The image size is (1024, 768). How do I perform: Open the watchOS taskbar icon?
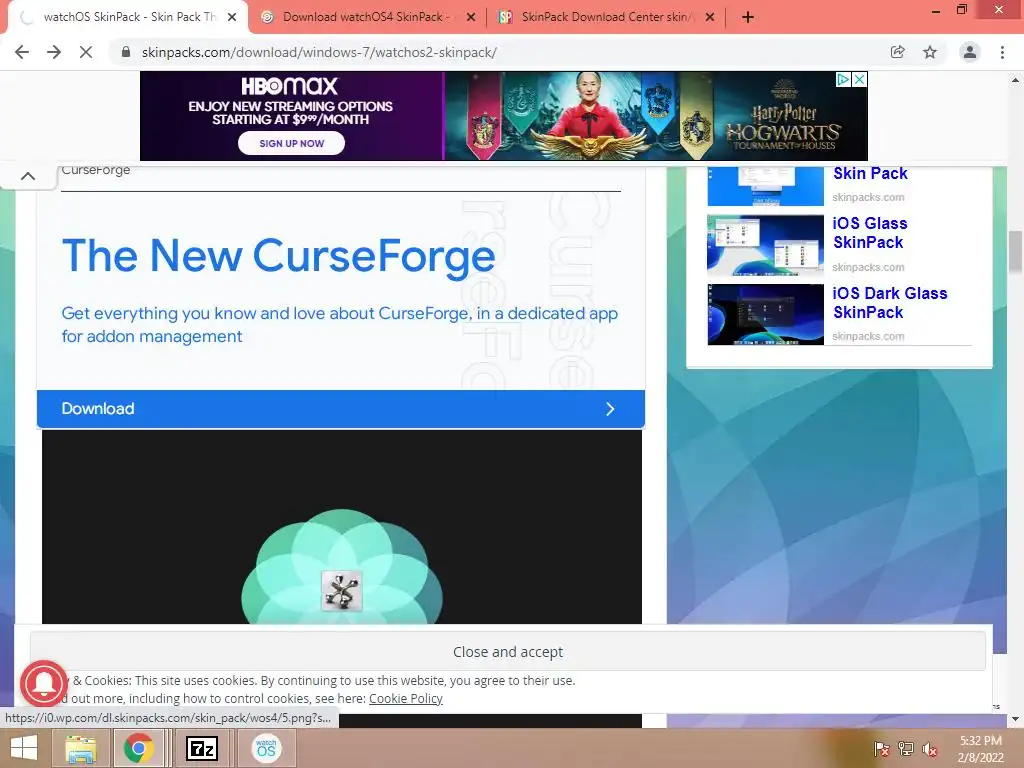pyautogui.click(x=266, y=748)
